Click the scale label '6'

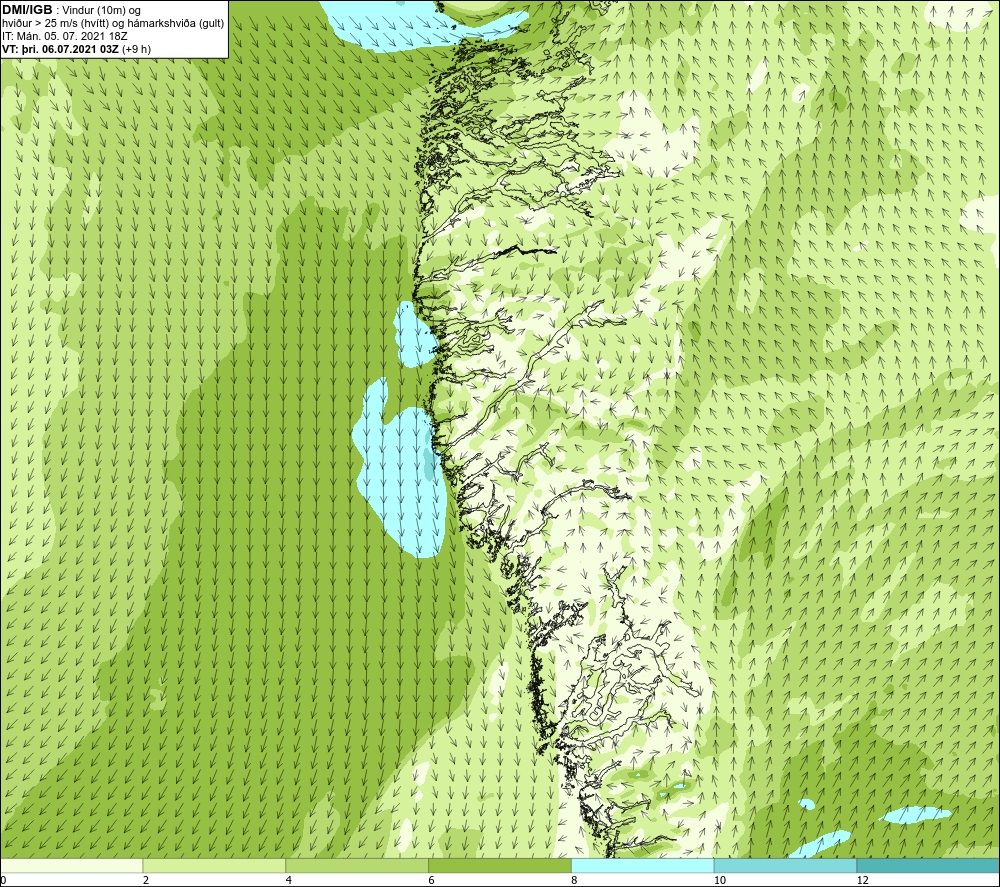432,880
